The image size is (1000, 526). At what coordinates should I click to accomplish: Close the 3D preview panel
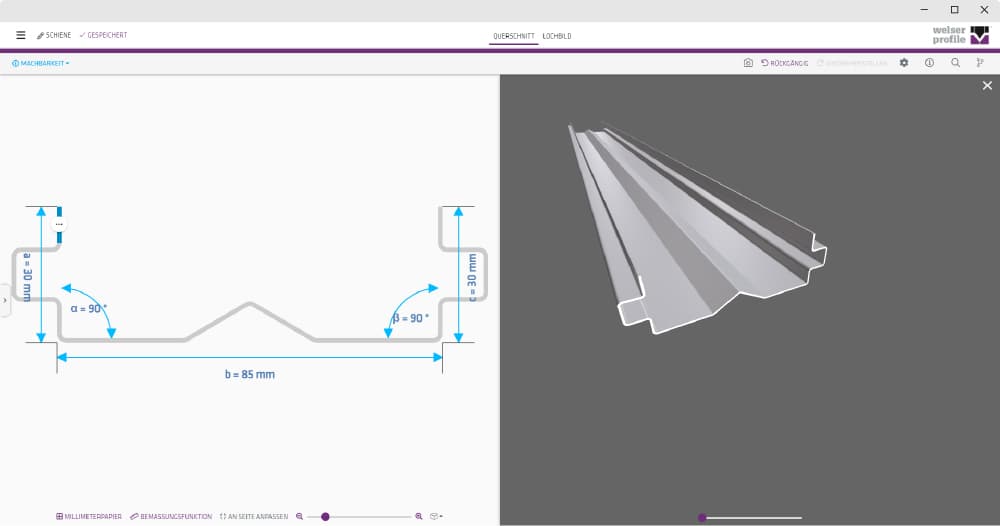coord(987,86)
